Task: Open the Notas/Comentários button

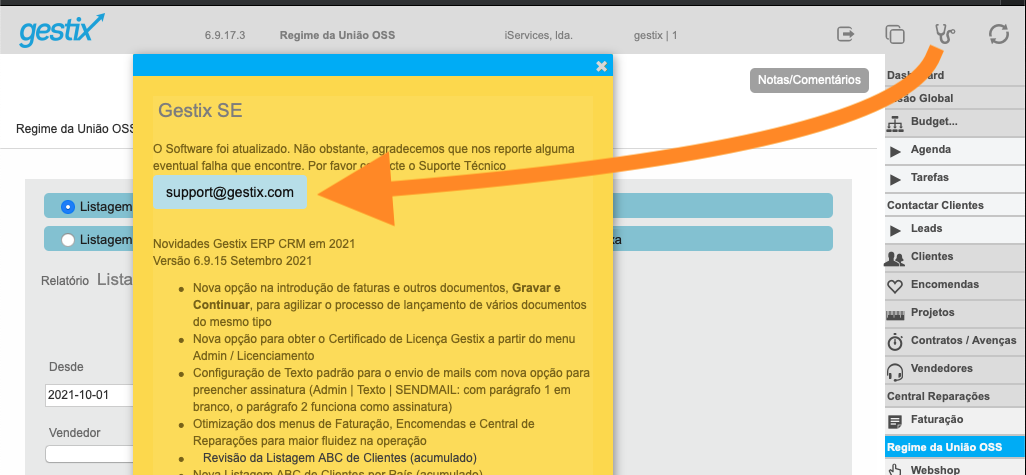Action: pos(809,80)
